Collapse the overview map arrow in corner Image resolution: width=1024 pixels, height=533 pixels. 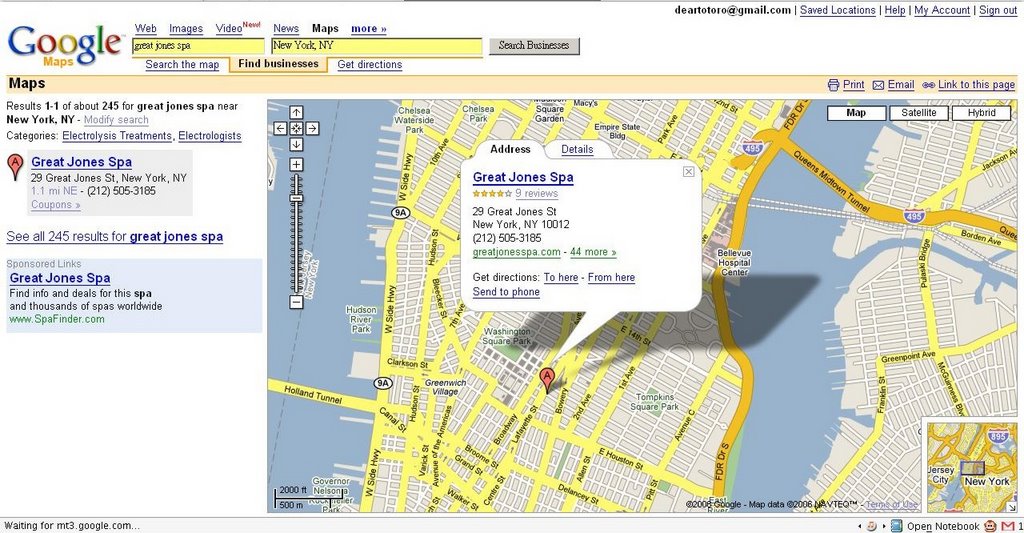tap(1011, 506)
